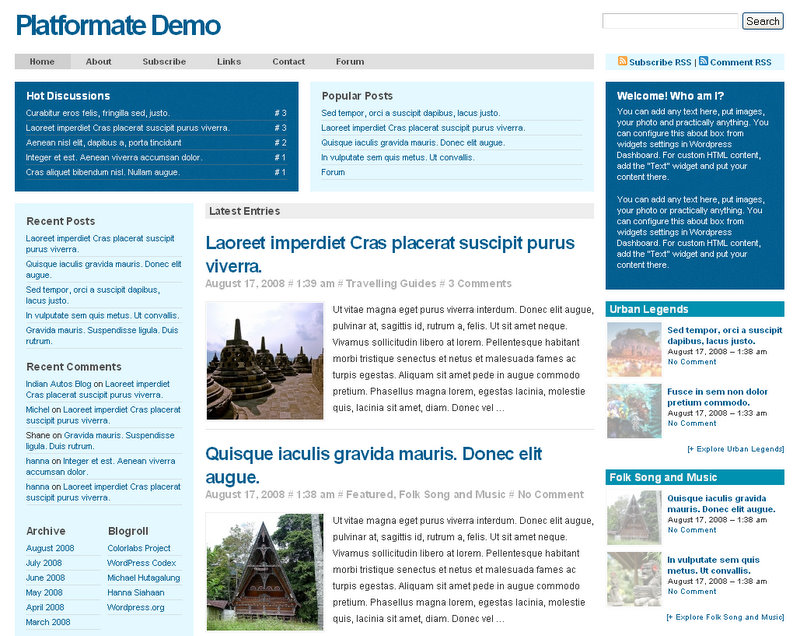The height and width of the screenshot is (636, 800).
Task: Open blogroll link WordPress Codex
Action: (x=141, y=563)
